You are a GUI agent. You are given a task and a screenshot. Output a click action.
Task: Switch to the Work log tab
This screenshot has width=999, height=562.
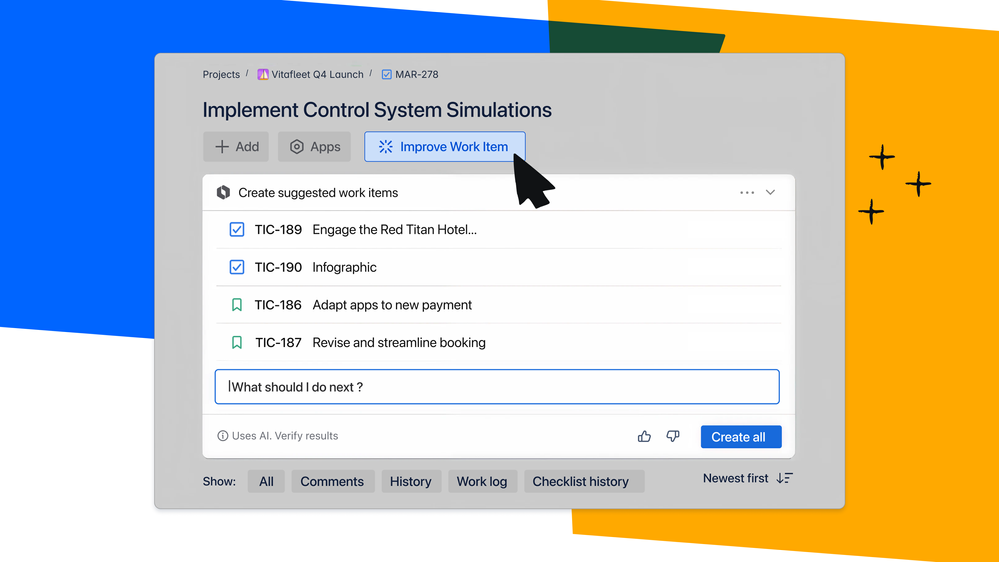482,482
